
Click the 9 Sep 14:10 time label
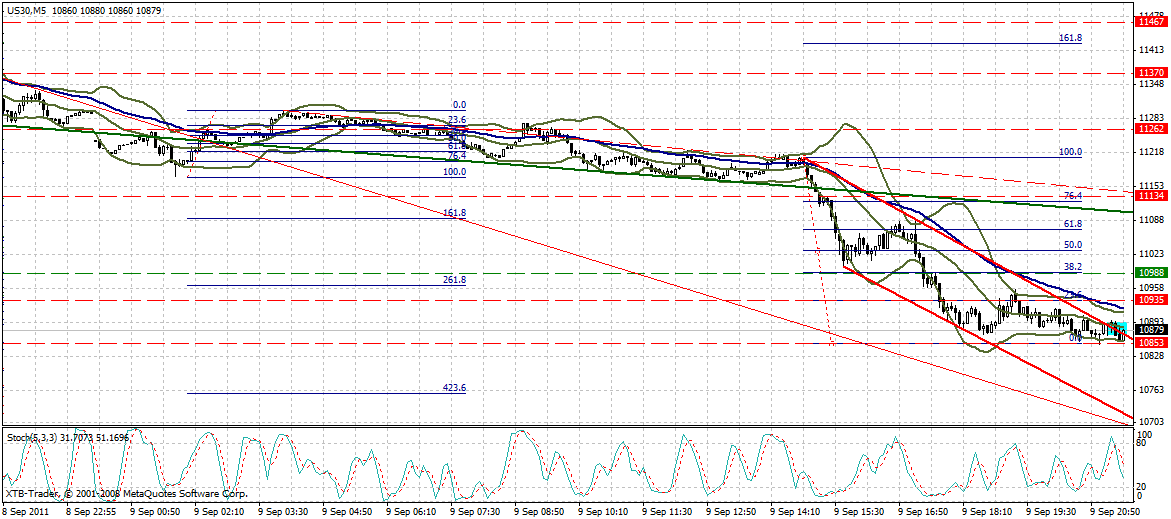pyautogui.click(x=794, y=511)
